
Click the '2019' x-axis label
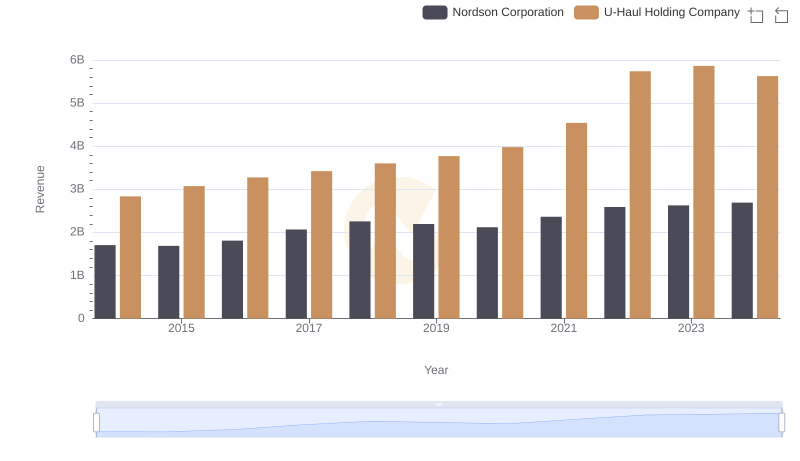[436, 328]
